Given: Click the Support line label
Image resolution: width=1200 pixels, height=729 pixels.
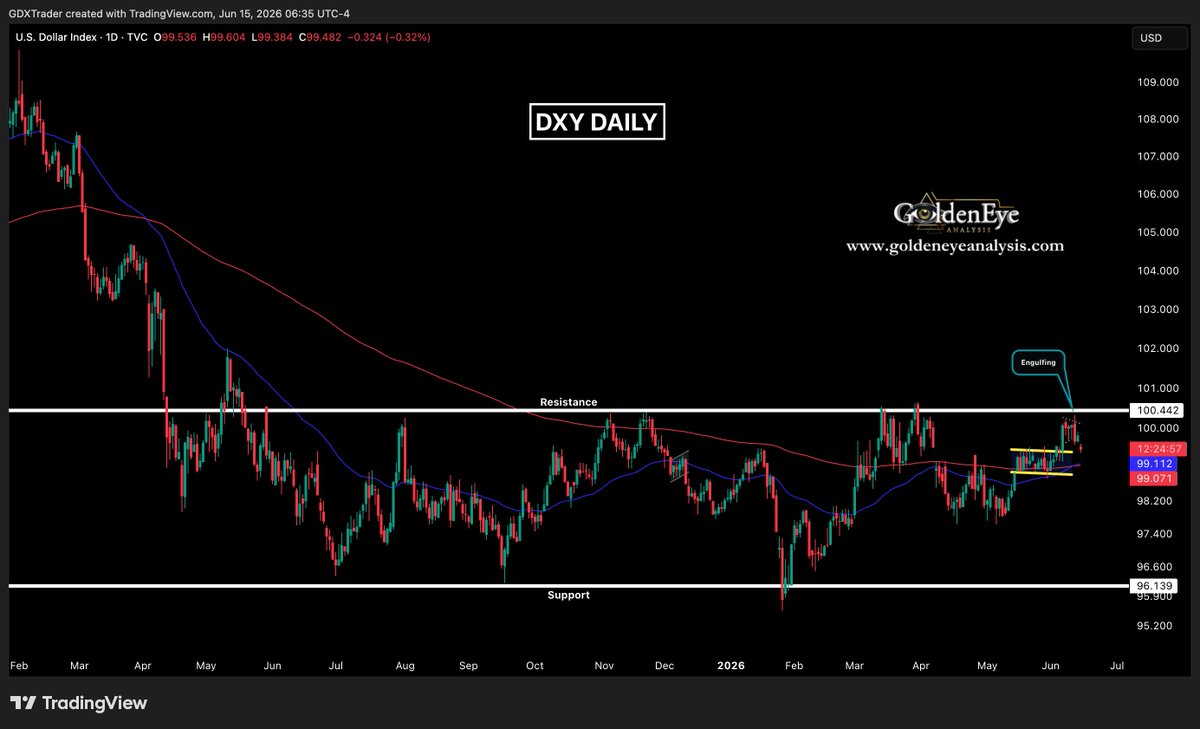Looking at the screenshot, I should click(x=568, y=595).
